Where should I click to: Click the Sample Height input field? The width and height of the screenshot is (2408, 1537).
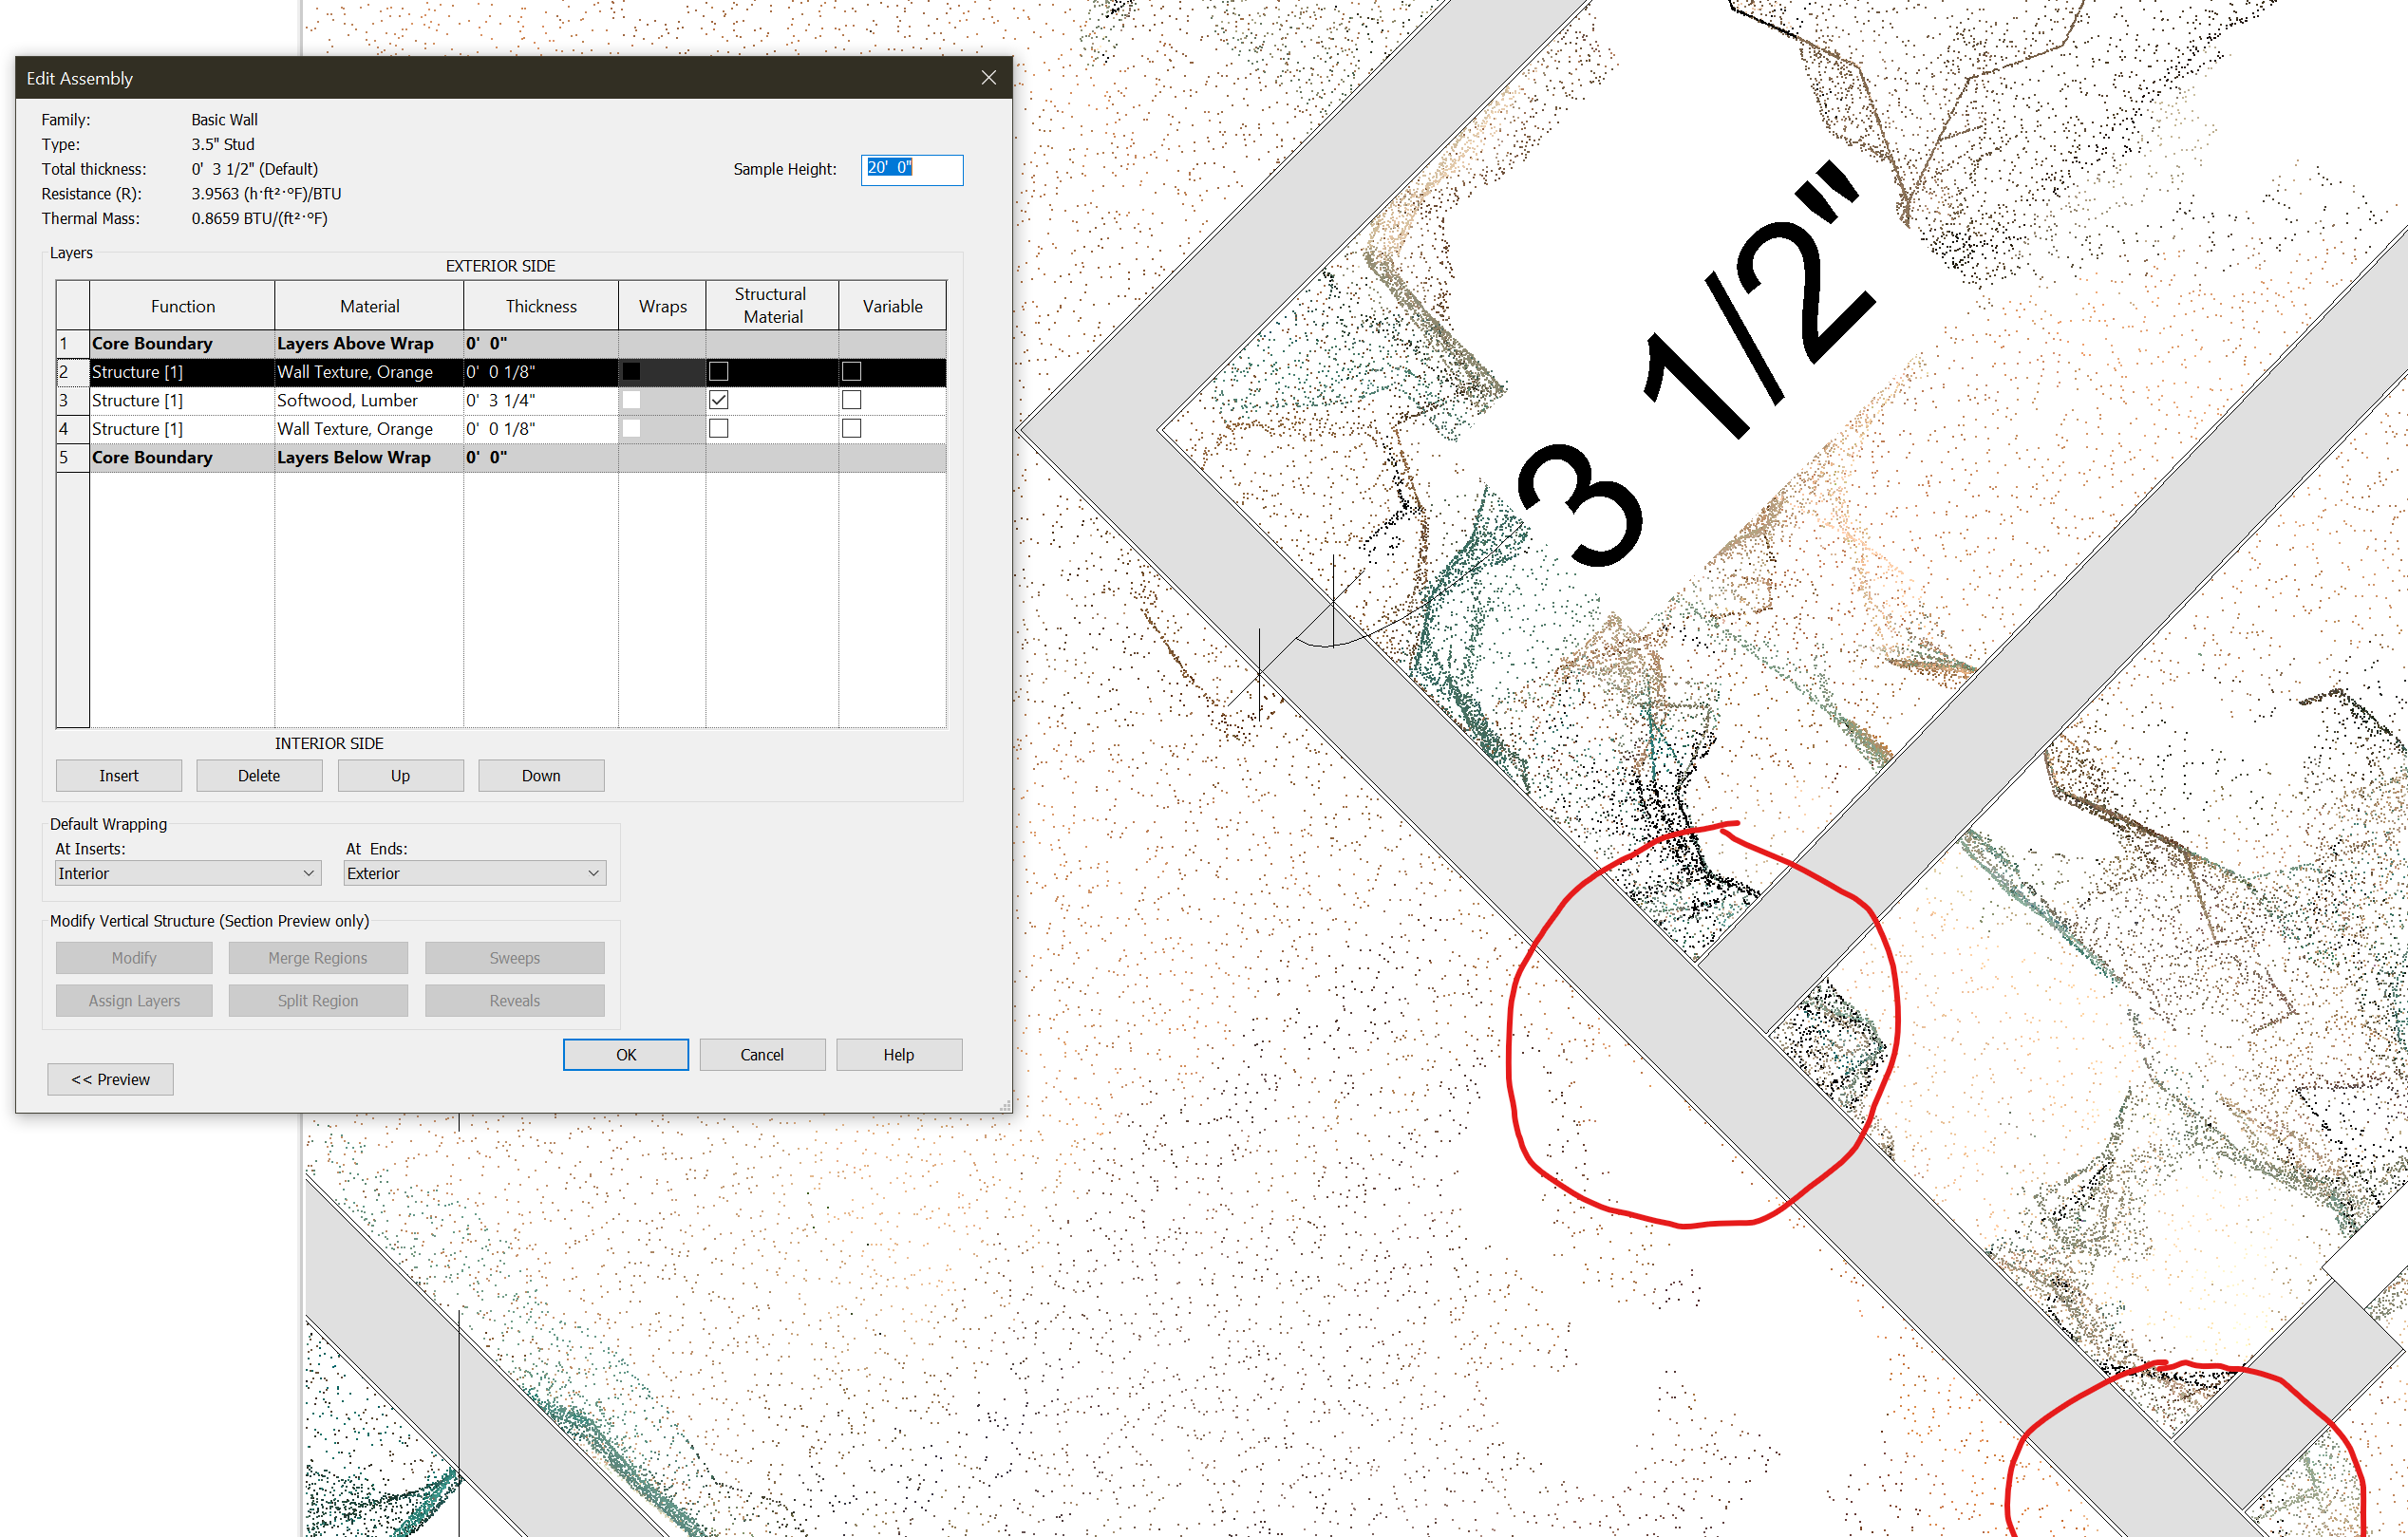click(x=912, y=169)
